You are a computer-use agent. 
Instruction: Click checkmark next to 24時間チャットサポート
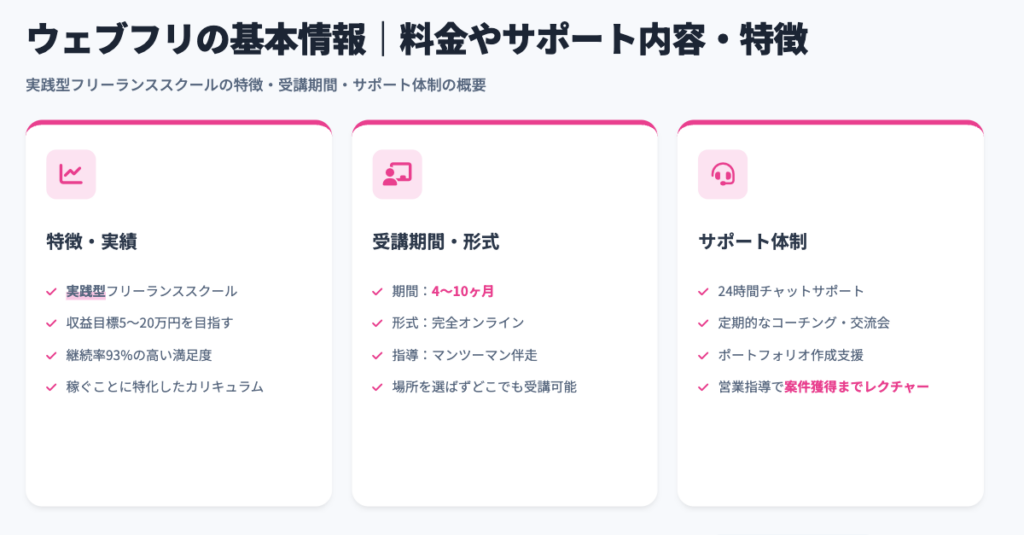(x=703, y=292)
